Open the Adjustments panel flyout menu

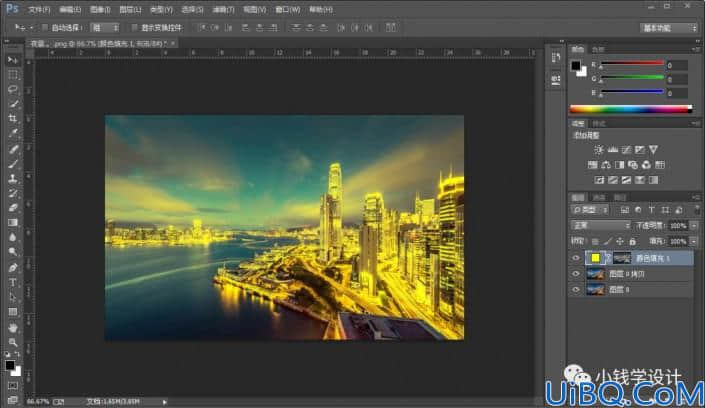point(696,123)
